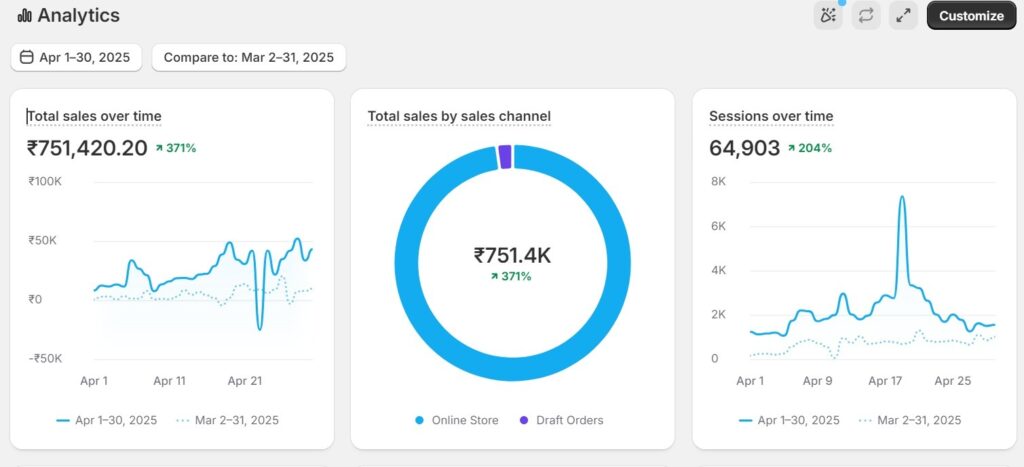The width and height of the screenshot is (1024, 467).
Task: Open Total sales by sales channel report
Action: tap(459, 116)
